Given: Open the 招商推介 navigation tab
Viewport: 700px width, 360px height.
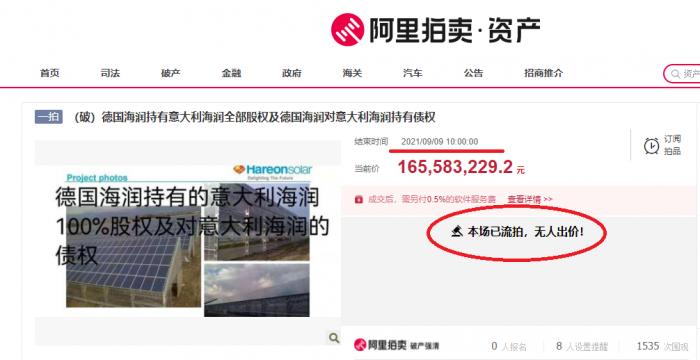Looking at the screenshot, I should click(544, 73).
